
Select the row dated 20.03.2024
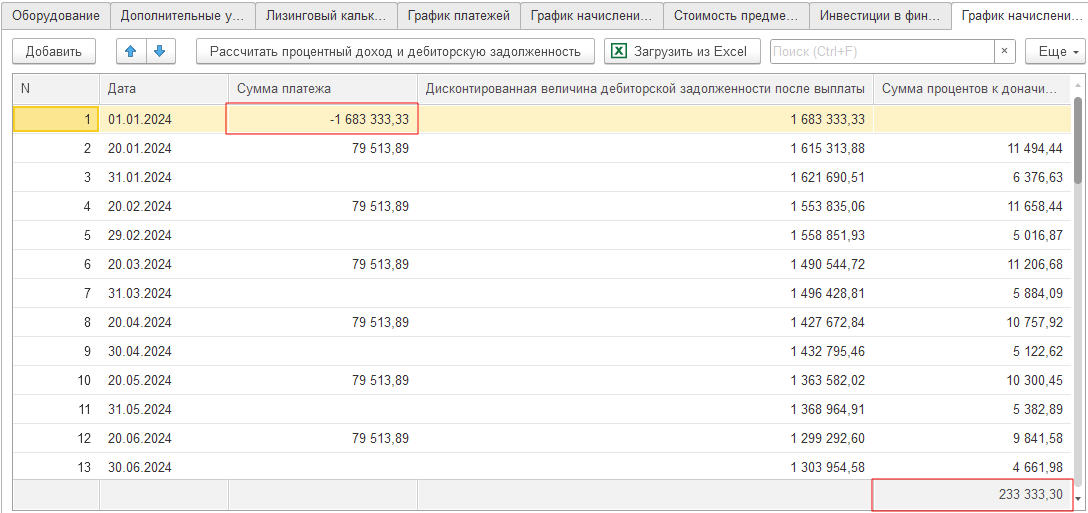140,265
